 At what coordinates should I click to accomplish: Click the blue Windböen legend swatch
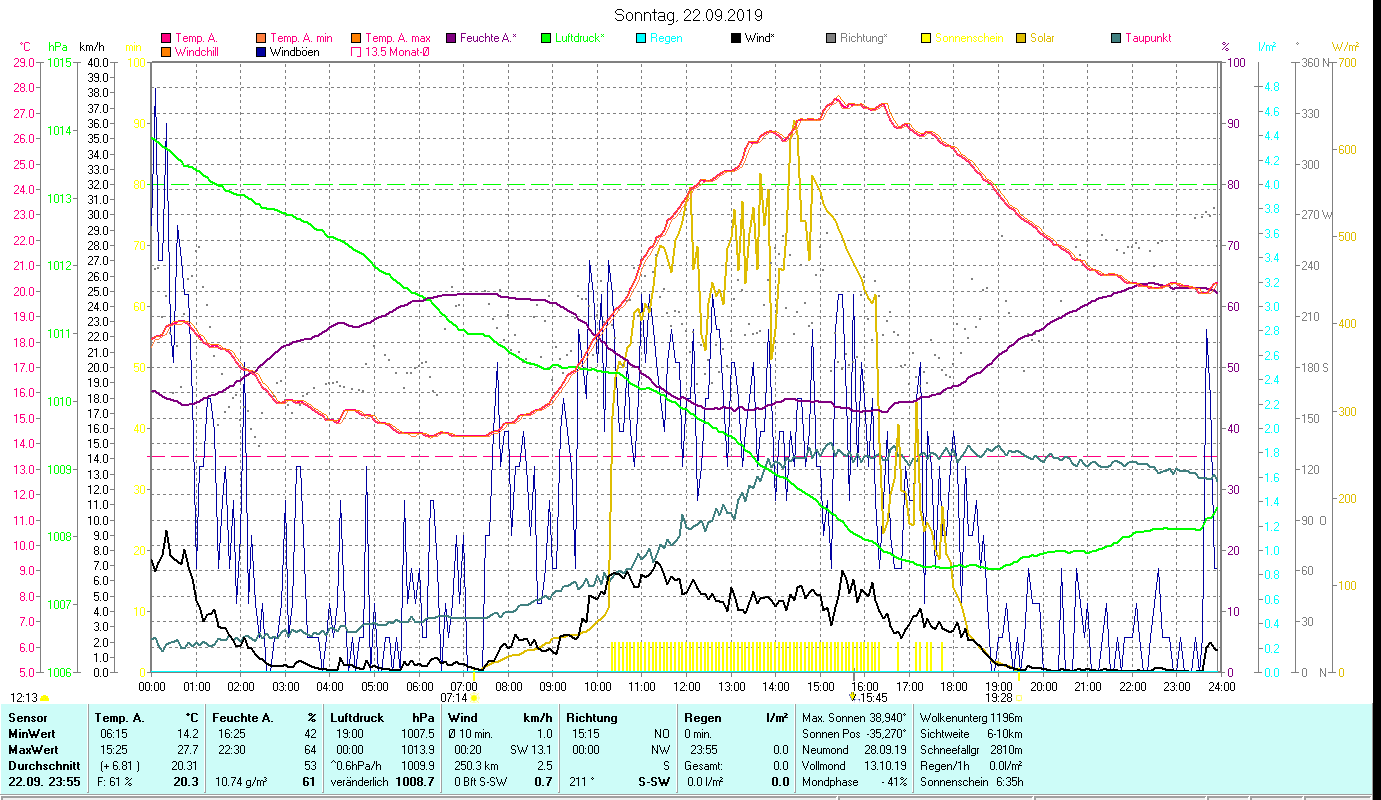point(262,51)
